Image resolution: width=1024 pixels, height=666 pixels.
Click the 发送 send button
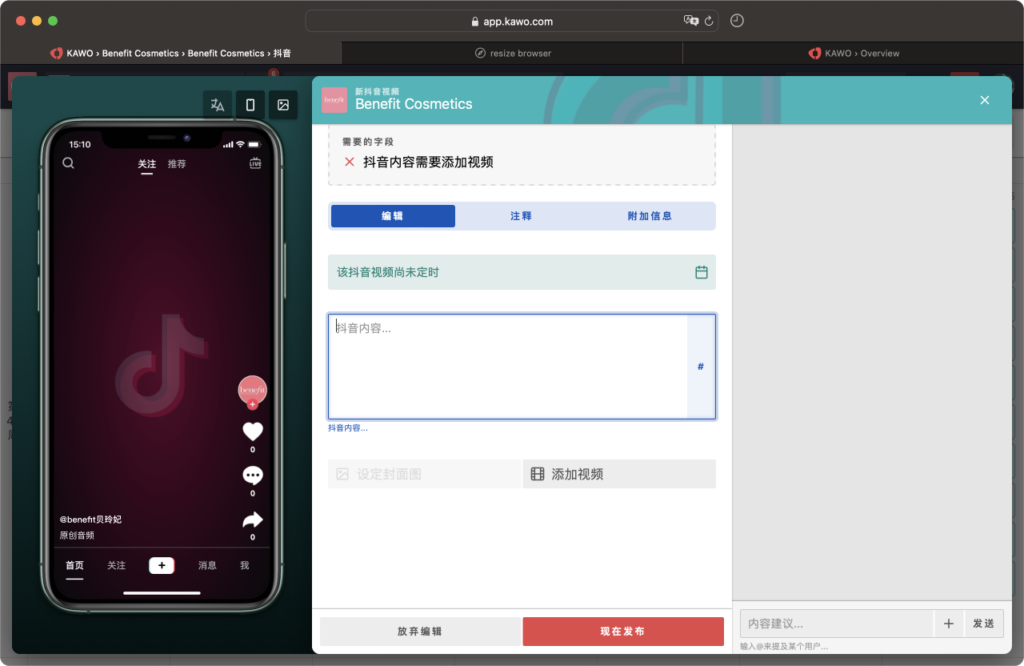click(x=984, y=624)
